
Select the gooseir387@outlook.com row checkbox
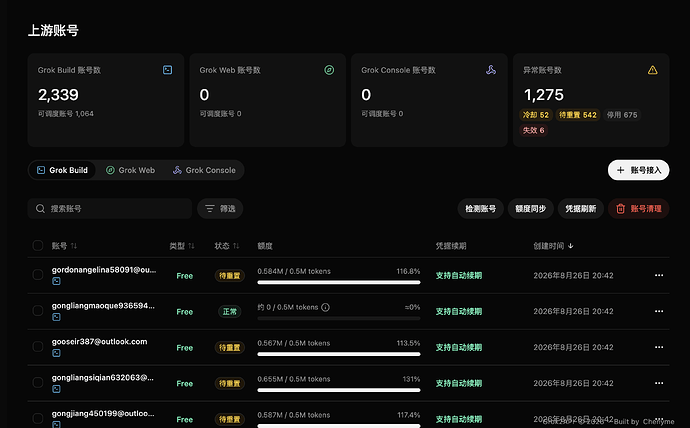(x=38, y=347)
